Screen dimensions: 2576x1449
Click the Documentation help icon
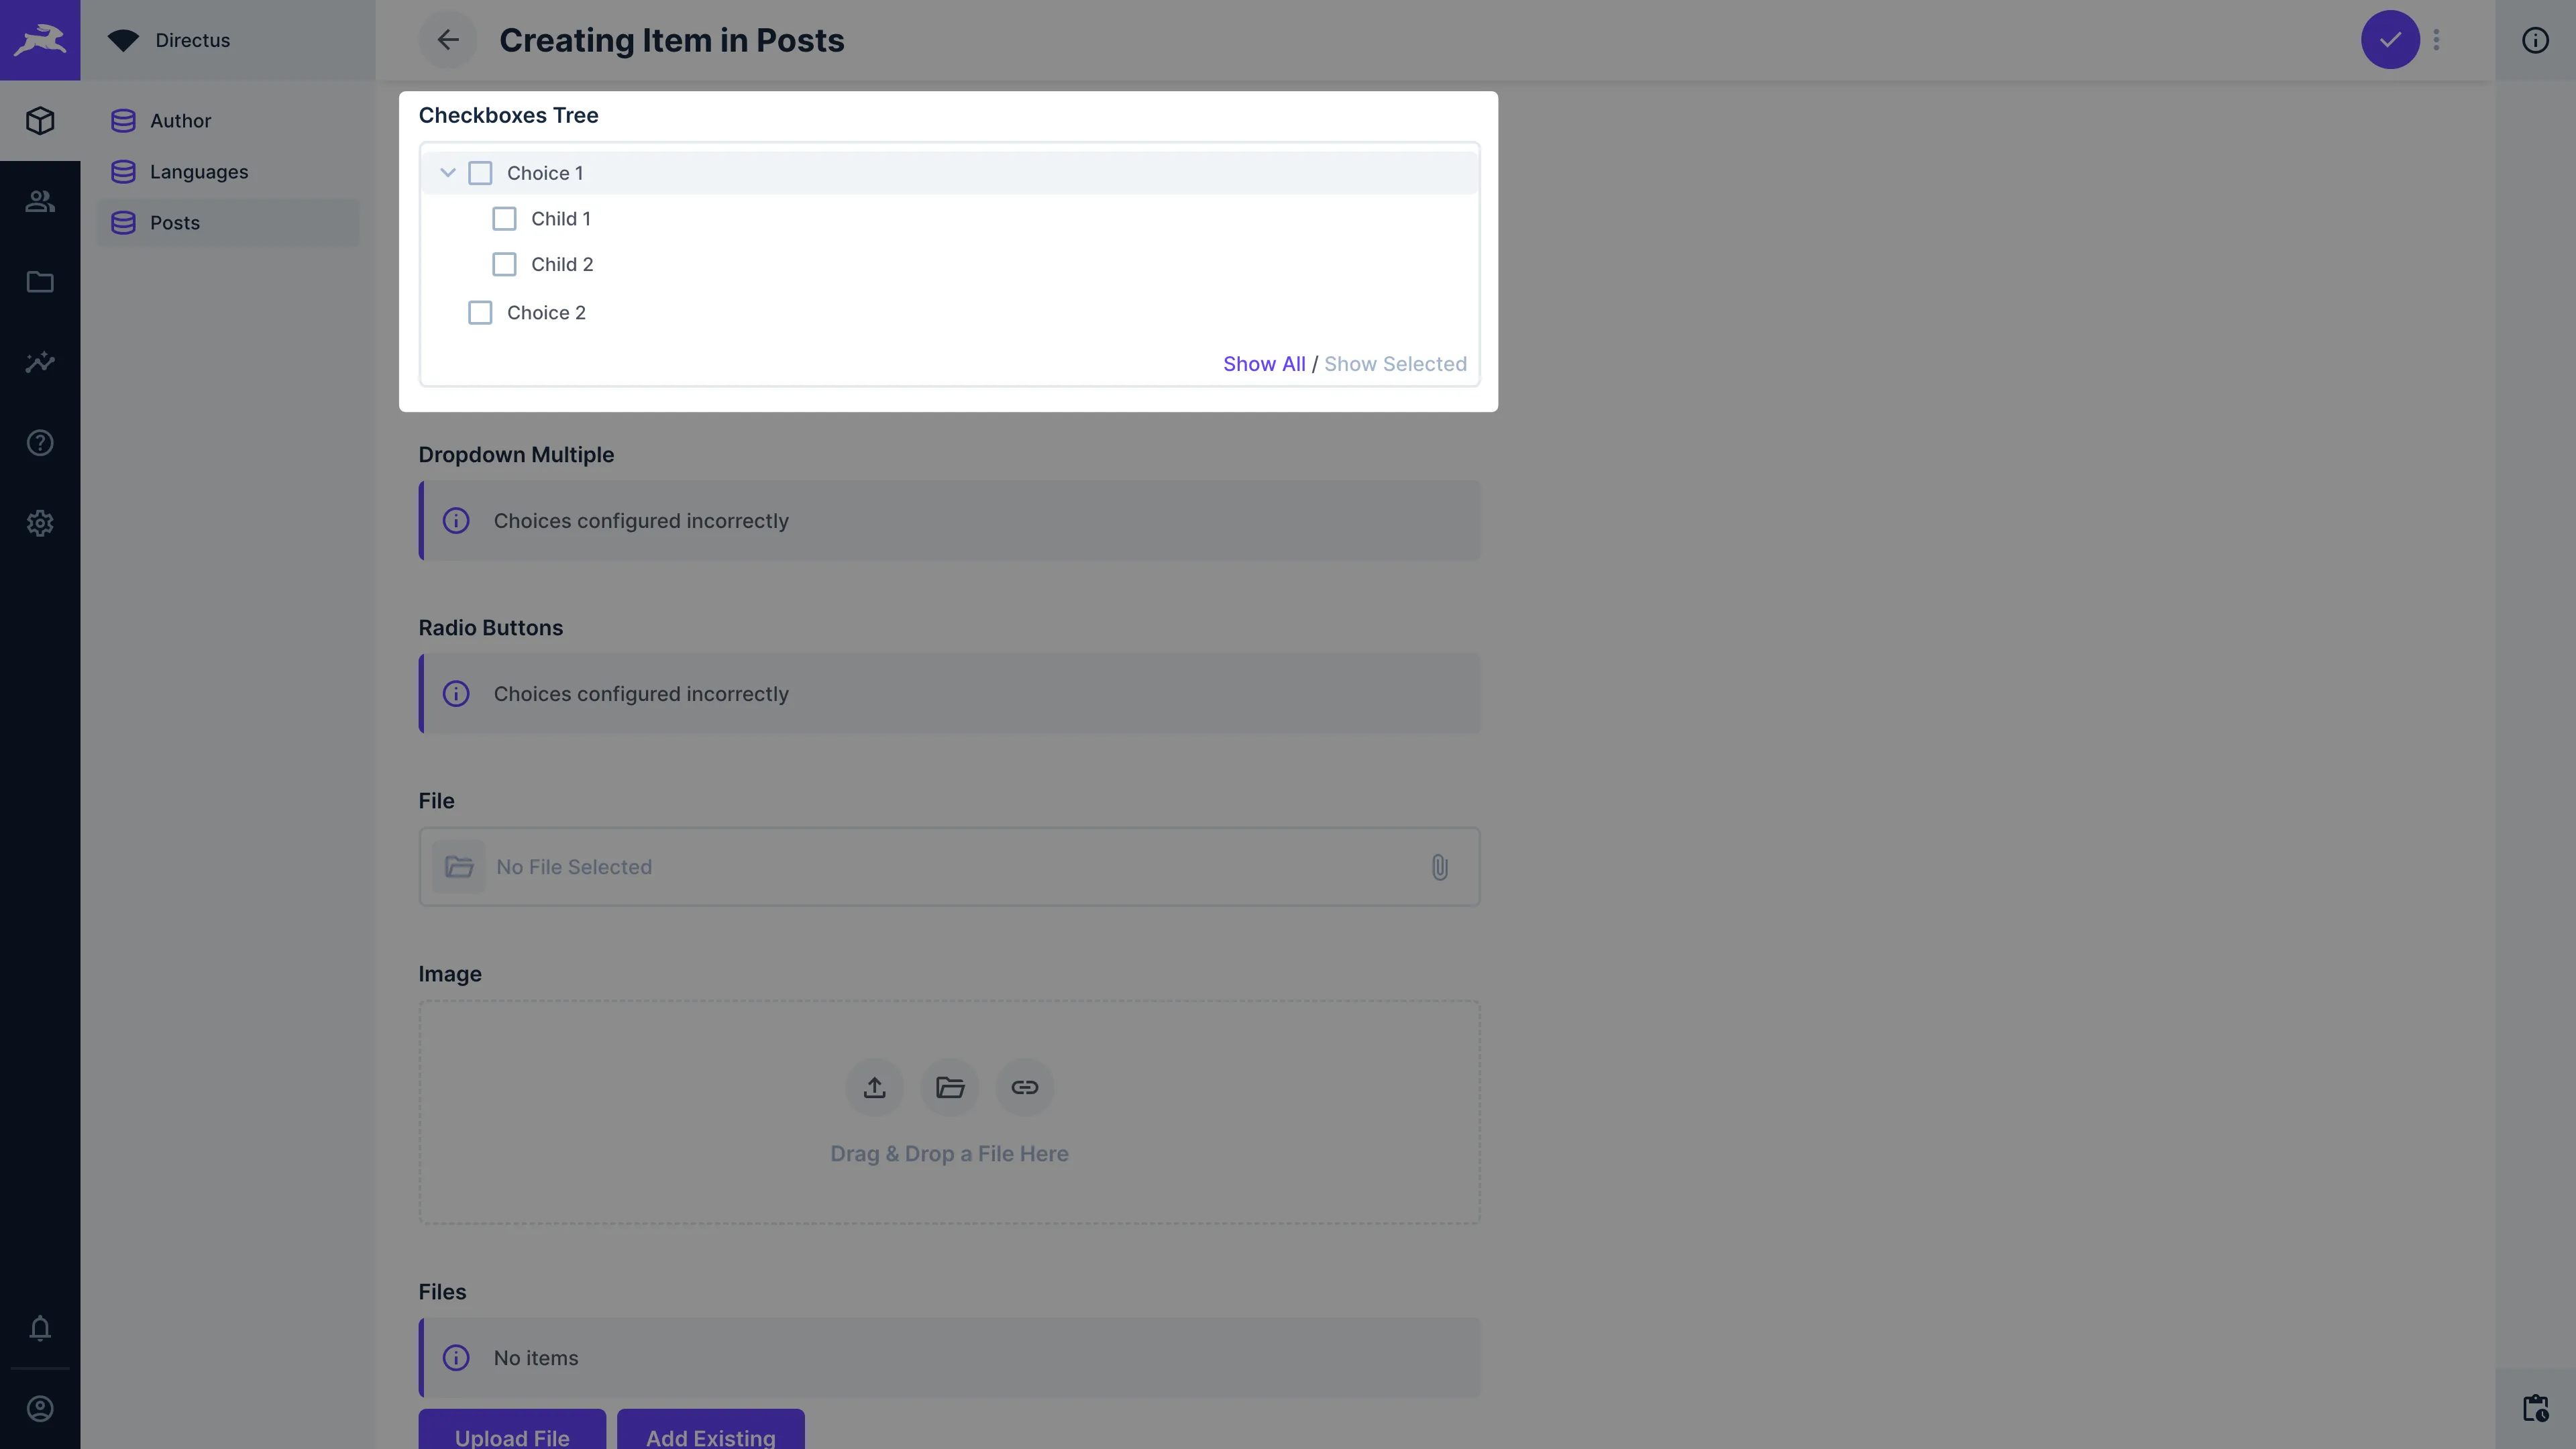(40, 442)
